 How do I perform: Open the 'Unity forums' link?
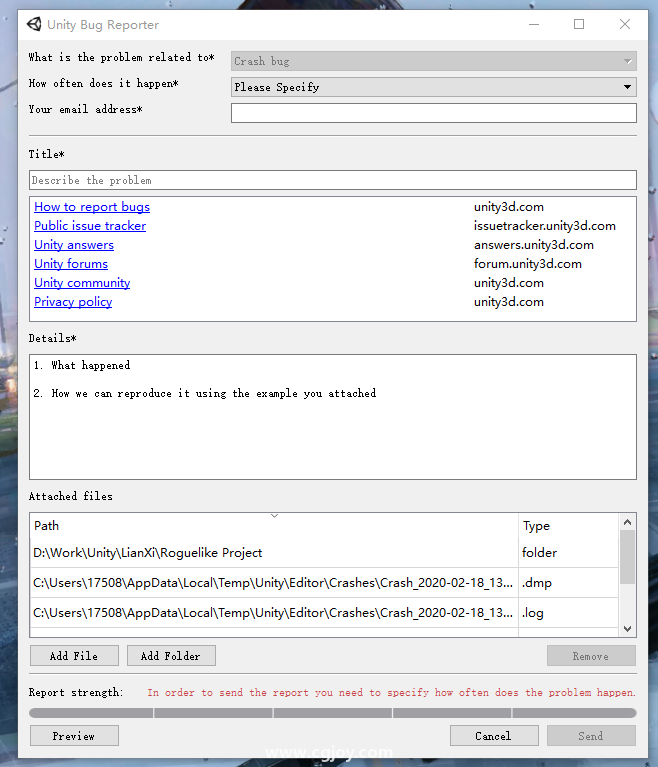coord(71,264)
